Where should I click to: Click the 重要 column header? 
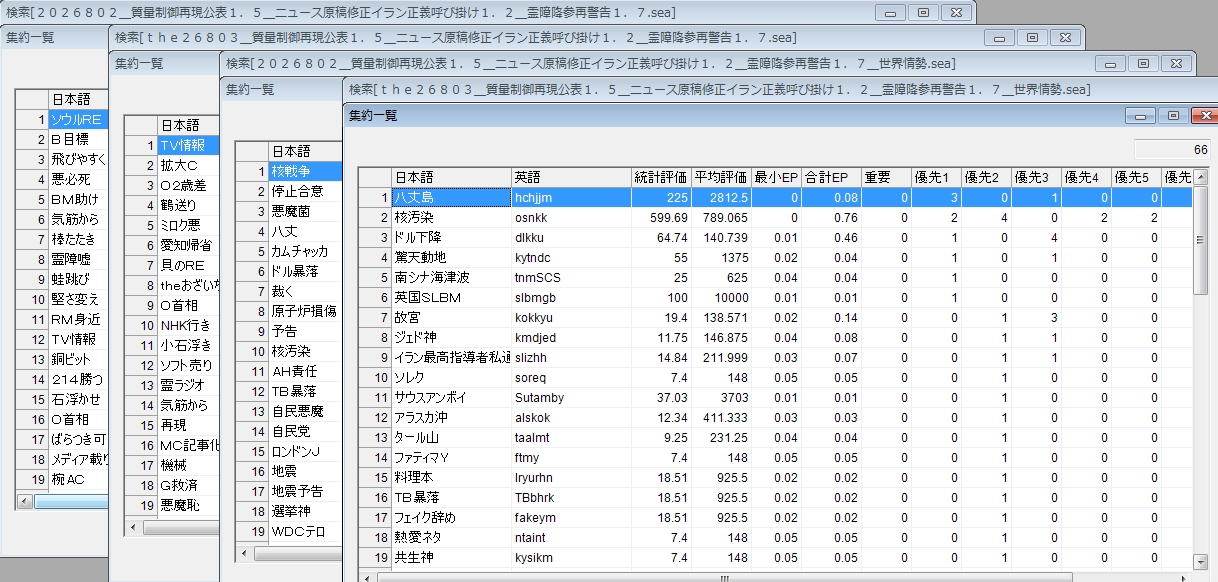click(x=886, y=177)
